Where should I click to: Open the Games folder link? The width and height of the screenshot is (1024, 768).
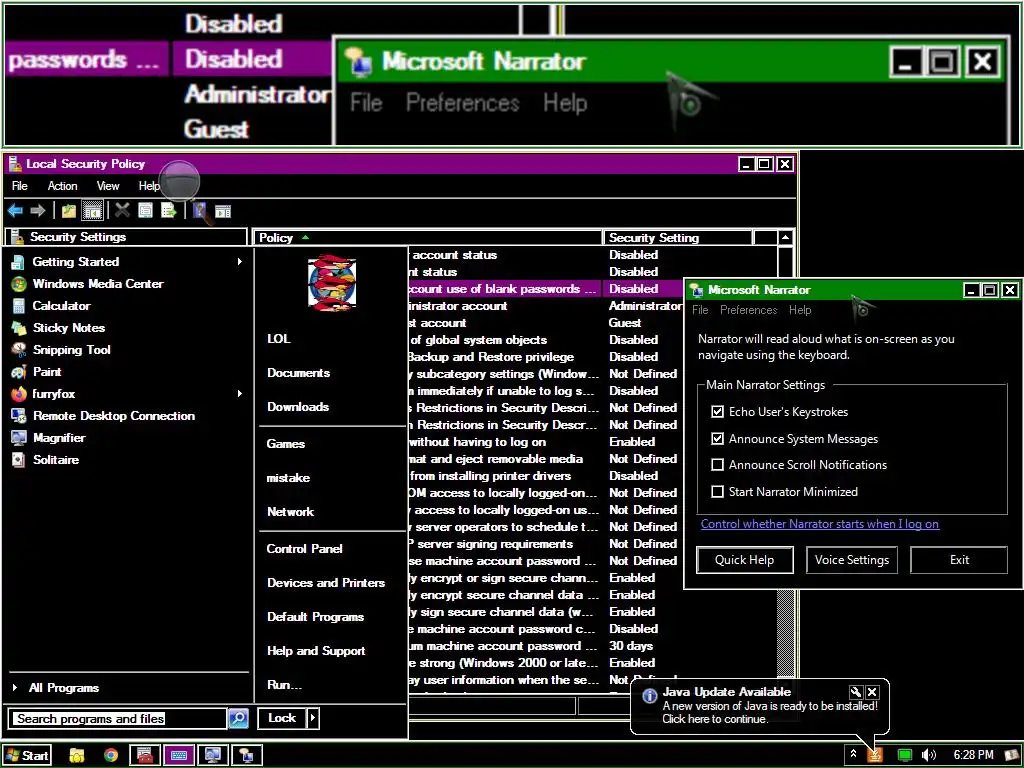tap(285, 444)
